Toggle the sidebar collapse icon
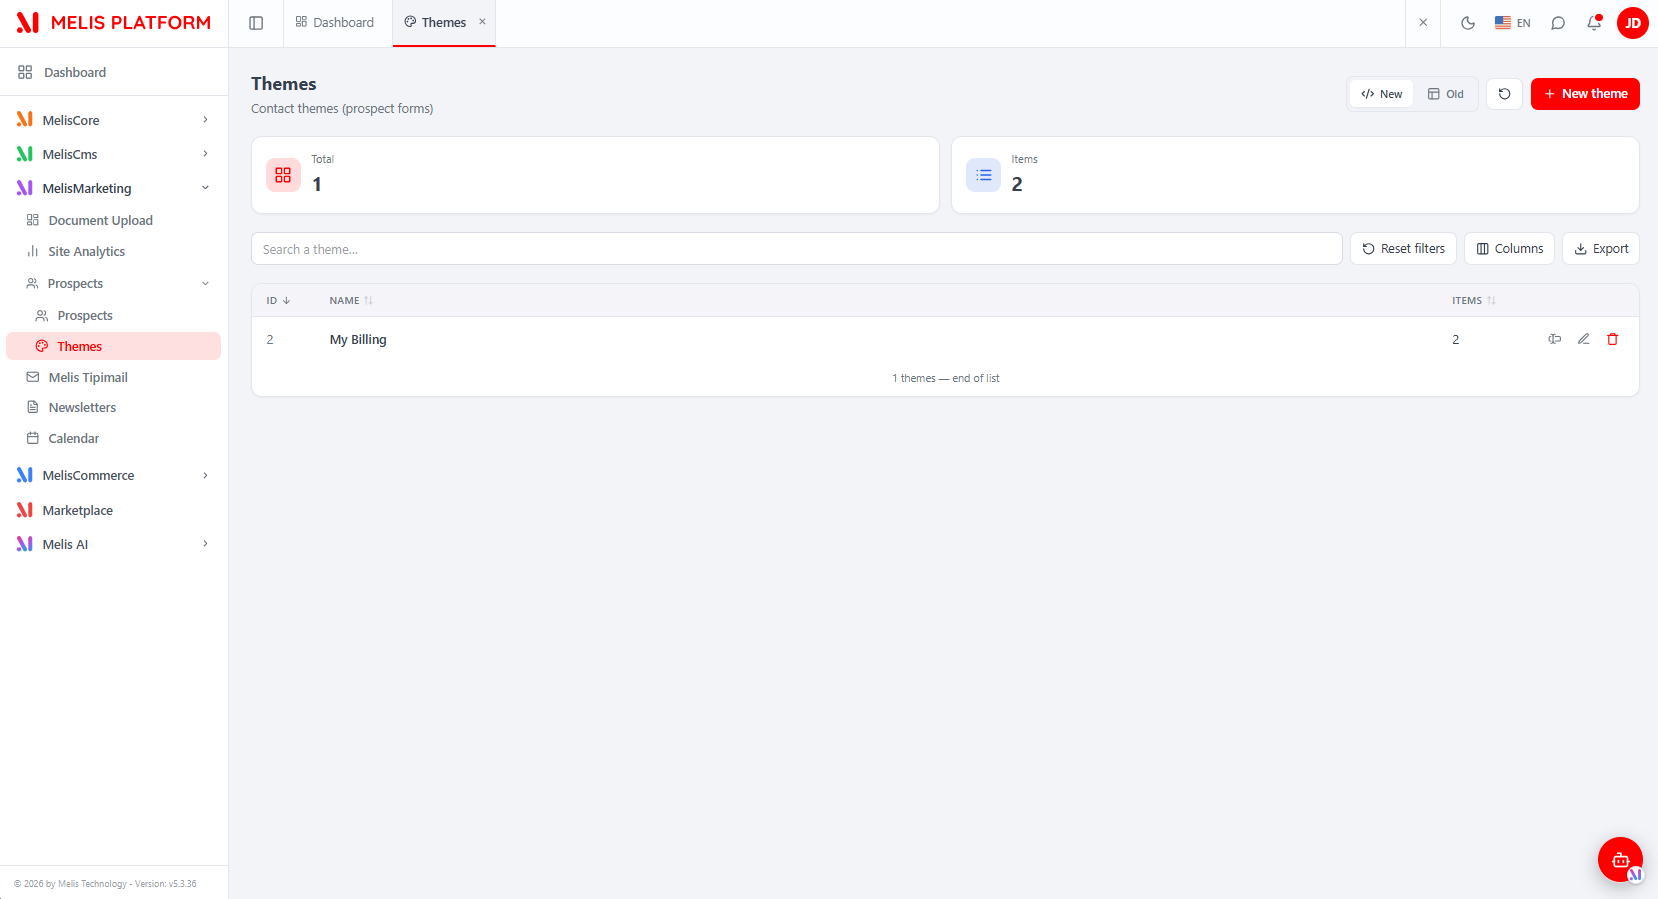Viewport: 1658px width, 899px height. click(x=256, y=23)
